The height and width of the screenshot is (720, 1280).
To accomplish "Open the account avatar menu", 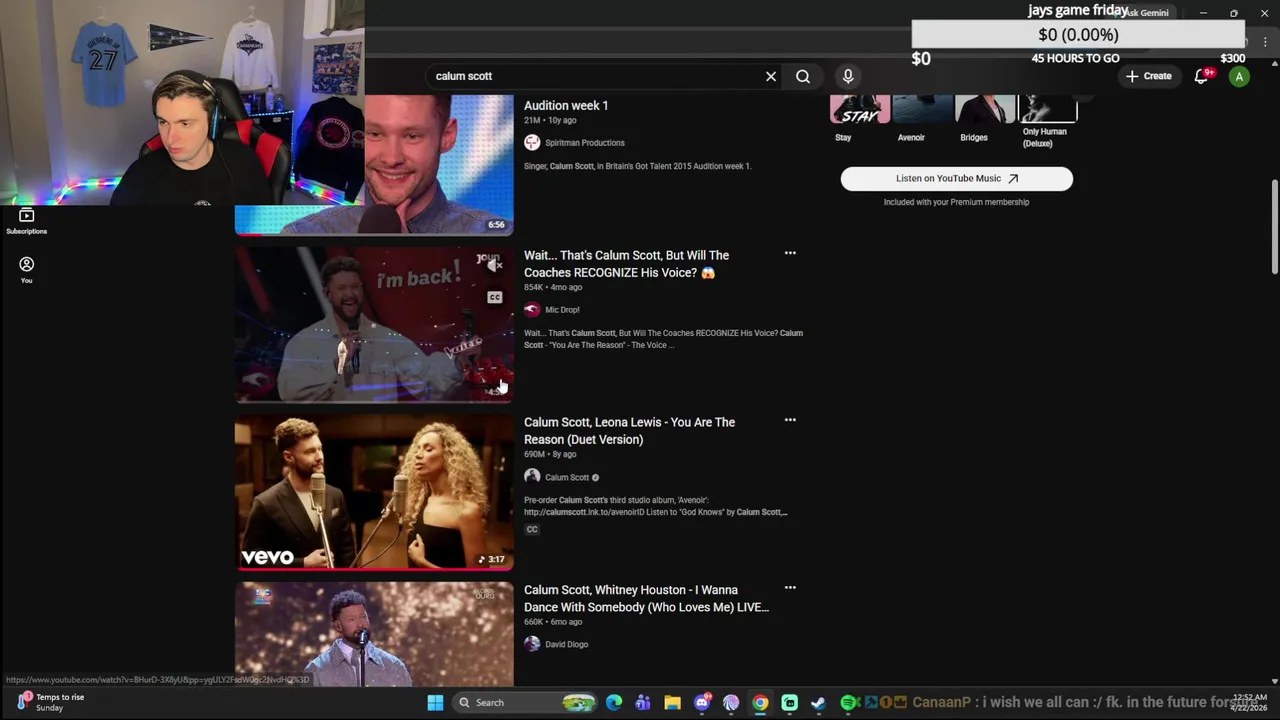I will point(1239,76).
